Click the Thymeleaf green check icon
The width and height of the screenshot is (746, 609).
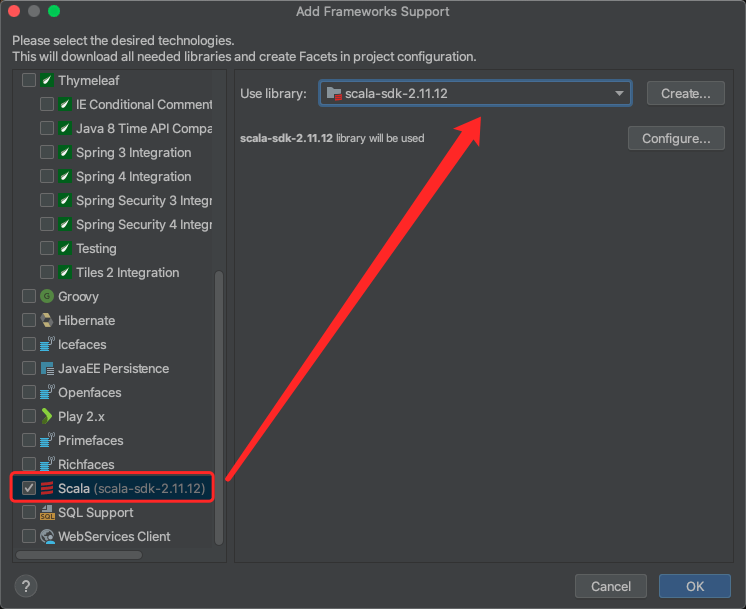pyautogui.click(x=47, y=80)
